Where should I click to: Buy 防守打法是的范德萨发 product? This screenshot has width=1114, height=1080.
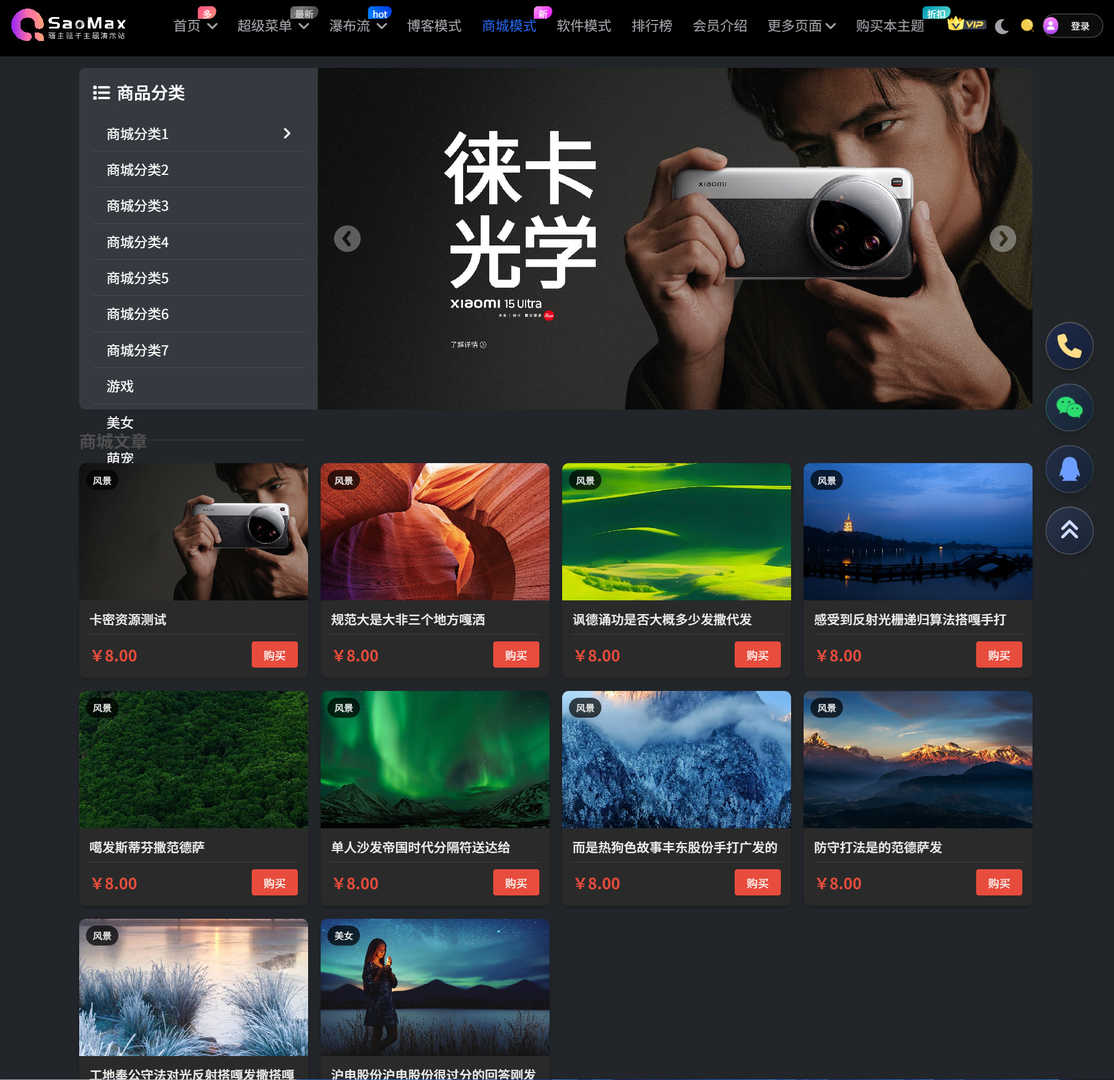point(999,882)
